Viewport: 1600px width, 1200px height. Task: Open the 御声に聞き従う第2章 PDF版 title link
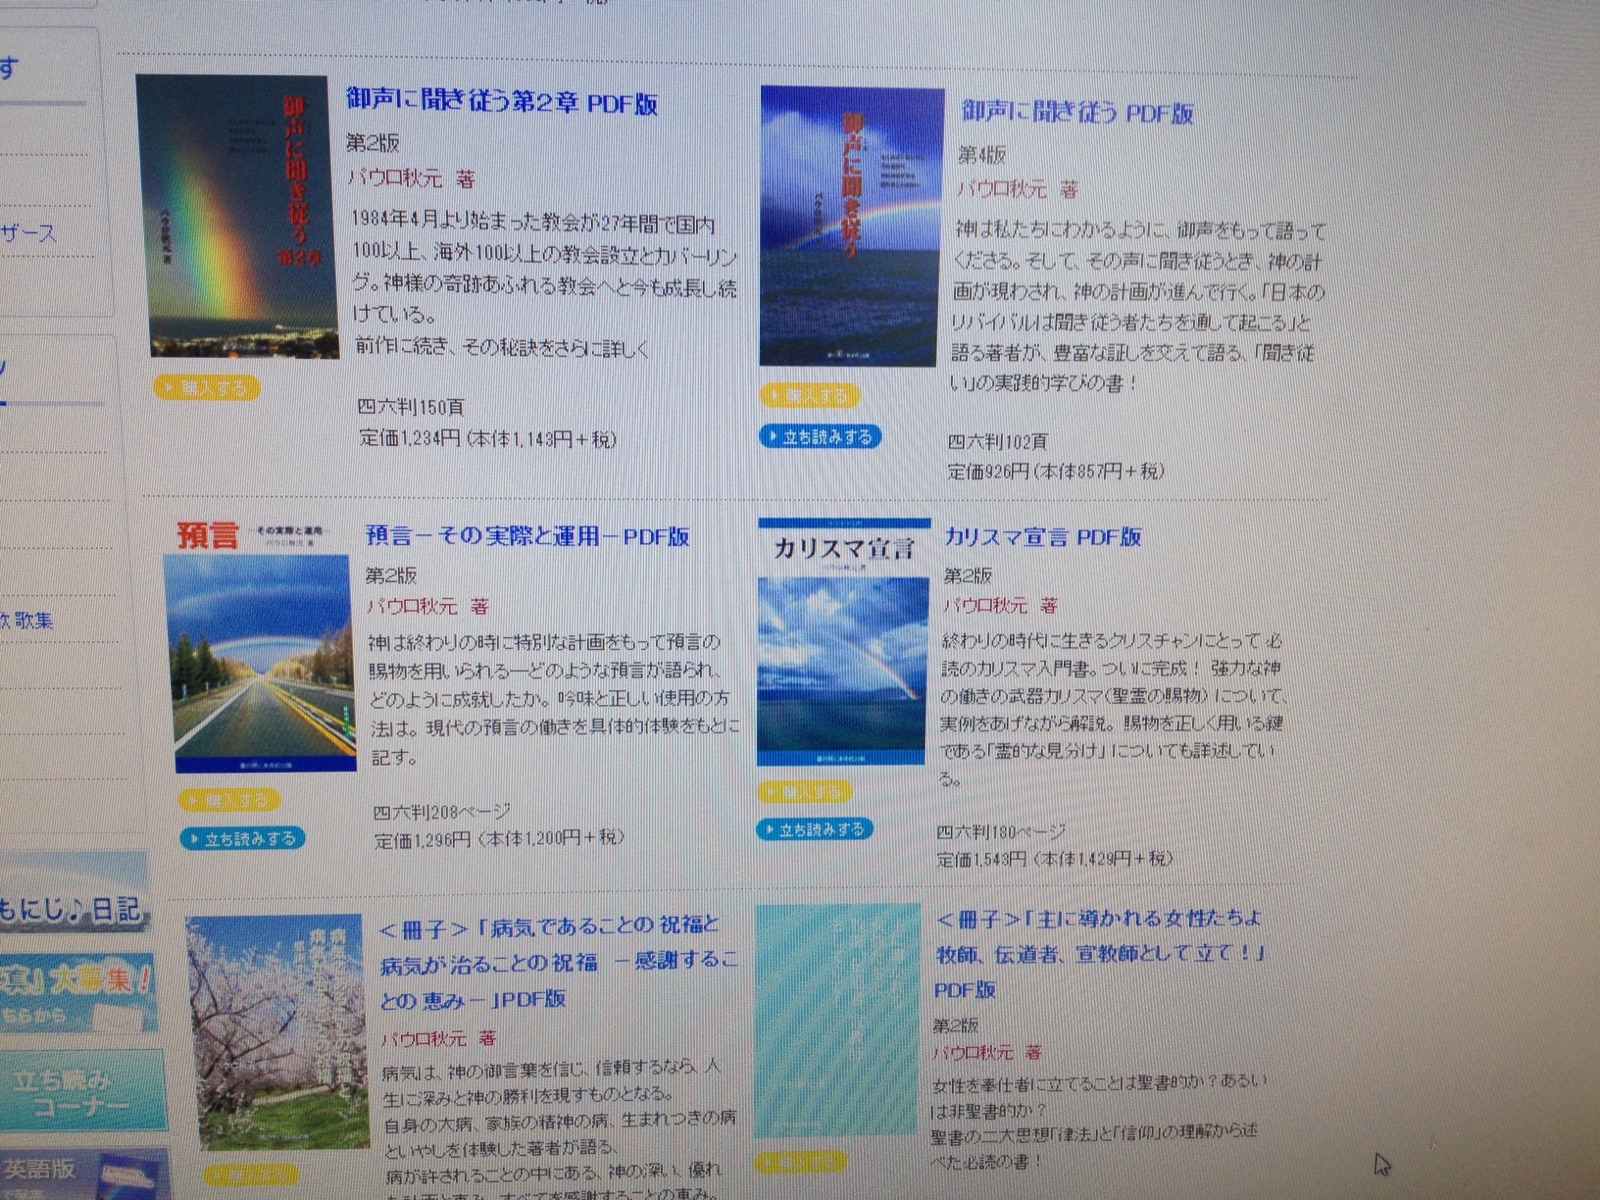(501, 102)
